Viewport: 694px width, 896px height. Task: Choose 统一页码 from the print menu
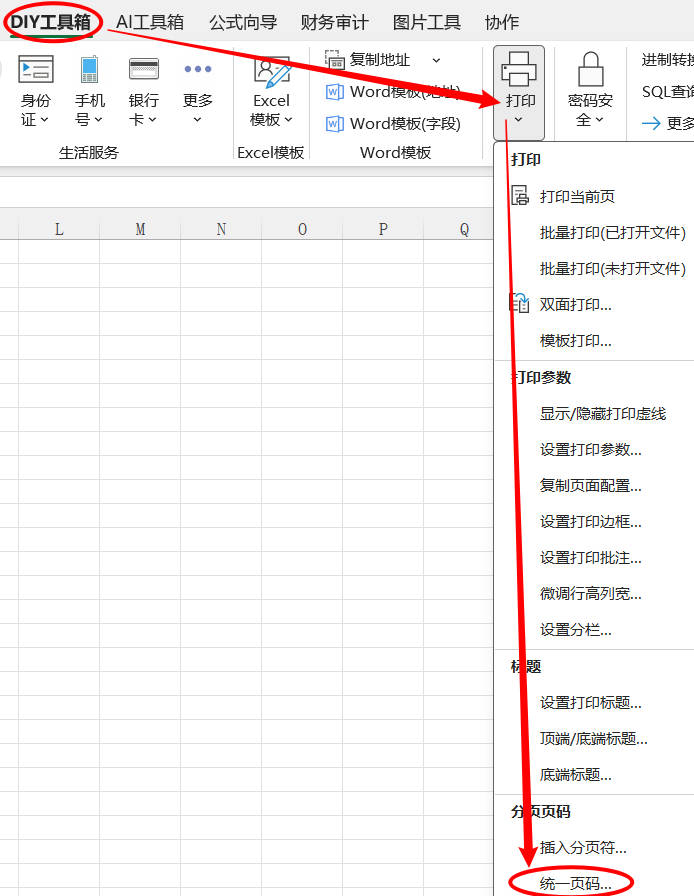574,883
